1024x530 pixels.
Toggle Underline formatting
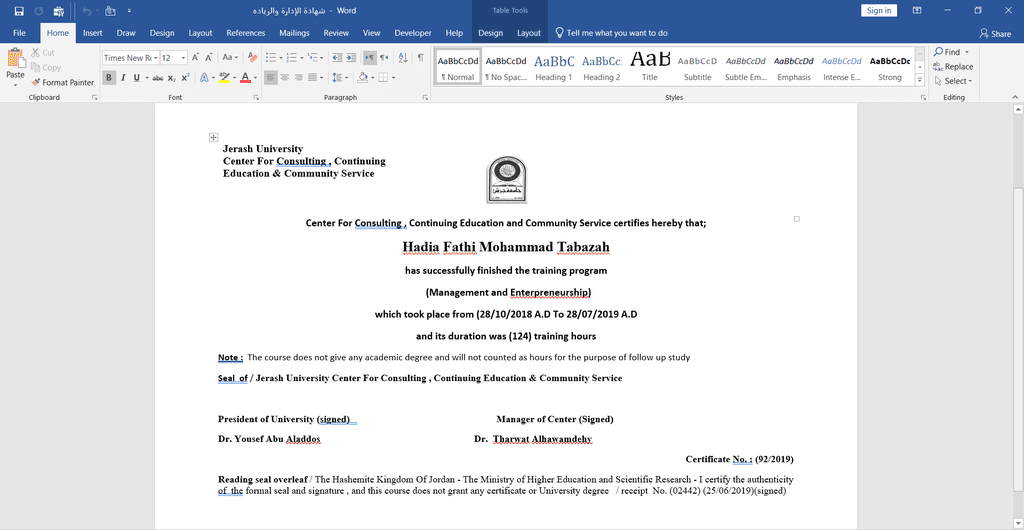click(x=136, y=78)
